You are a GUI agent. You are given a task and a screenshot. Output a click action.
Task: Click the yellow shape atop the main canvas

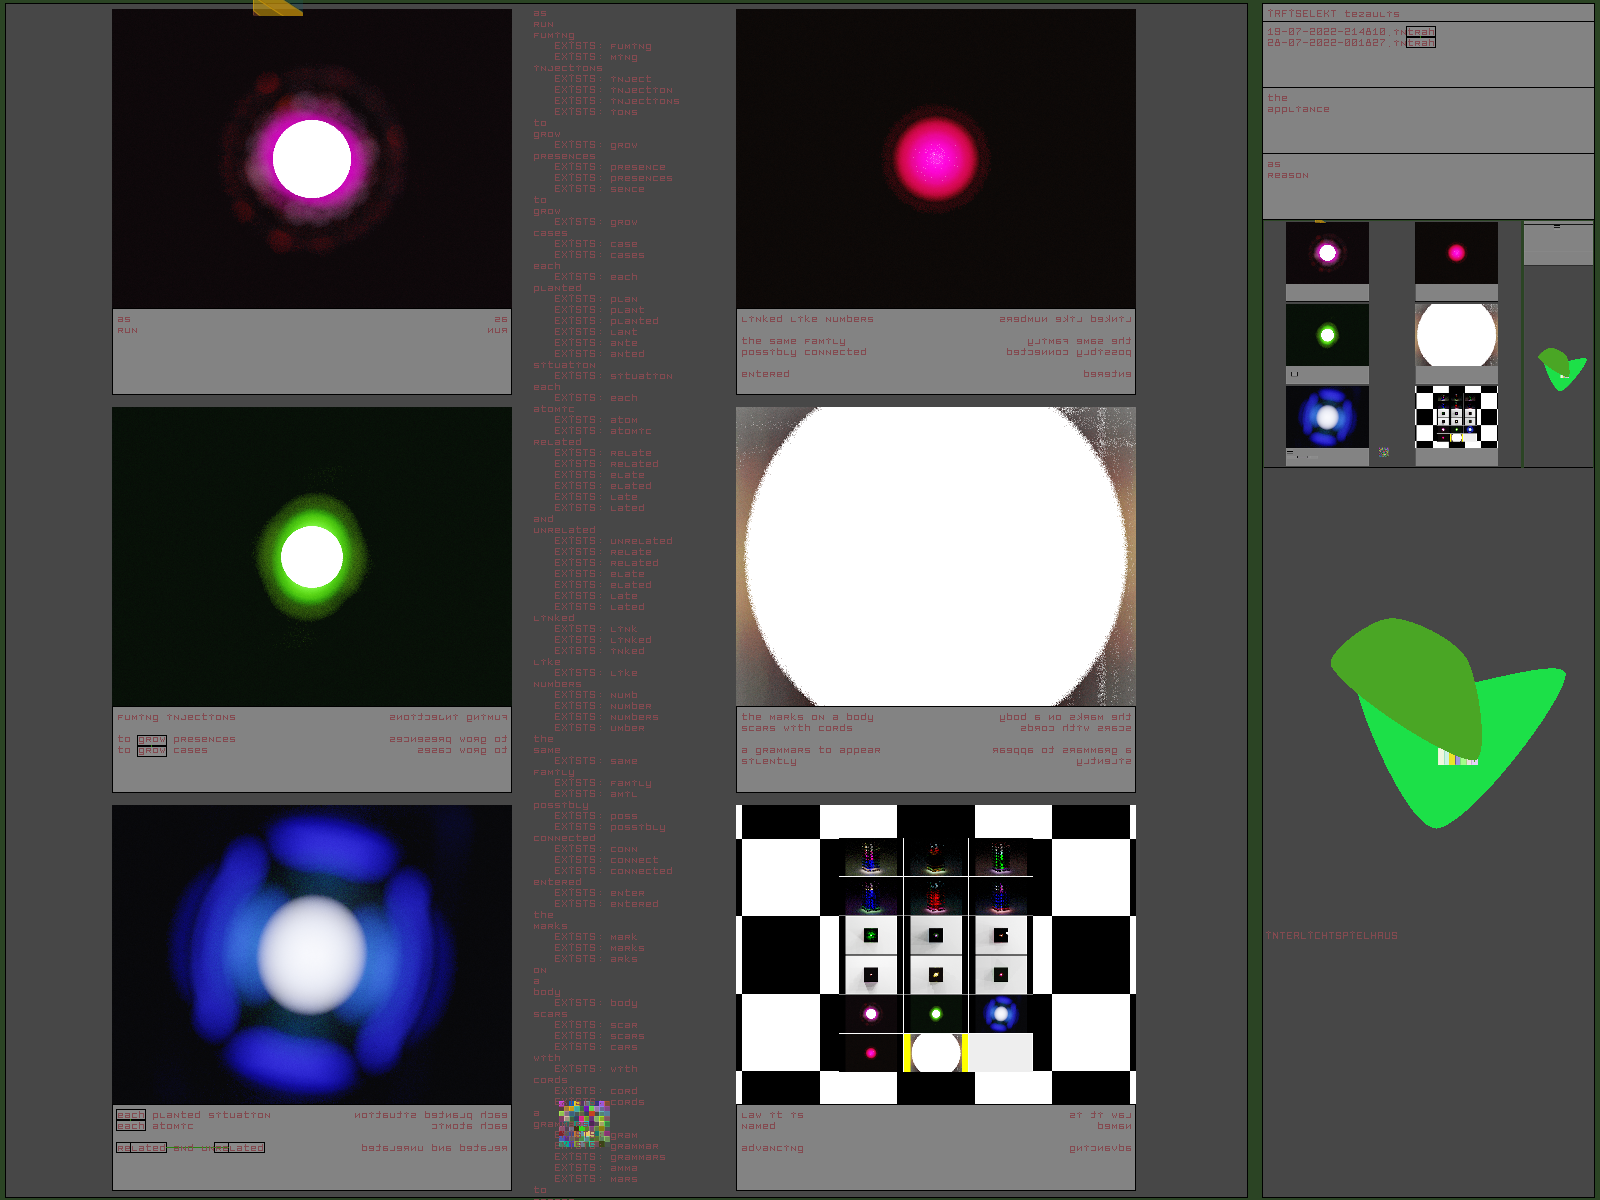276,8
